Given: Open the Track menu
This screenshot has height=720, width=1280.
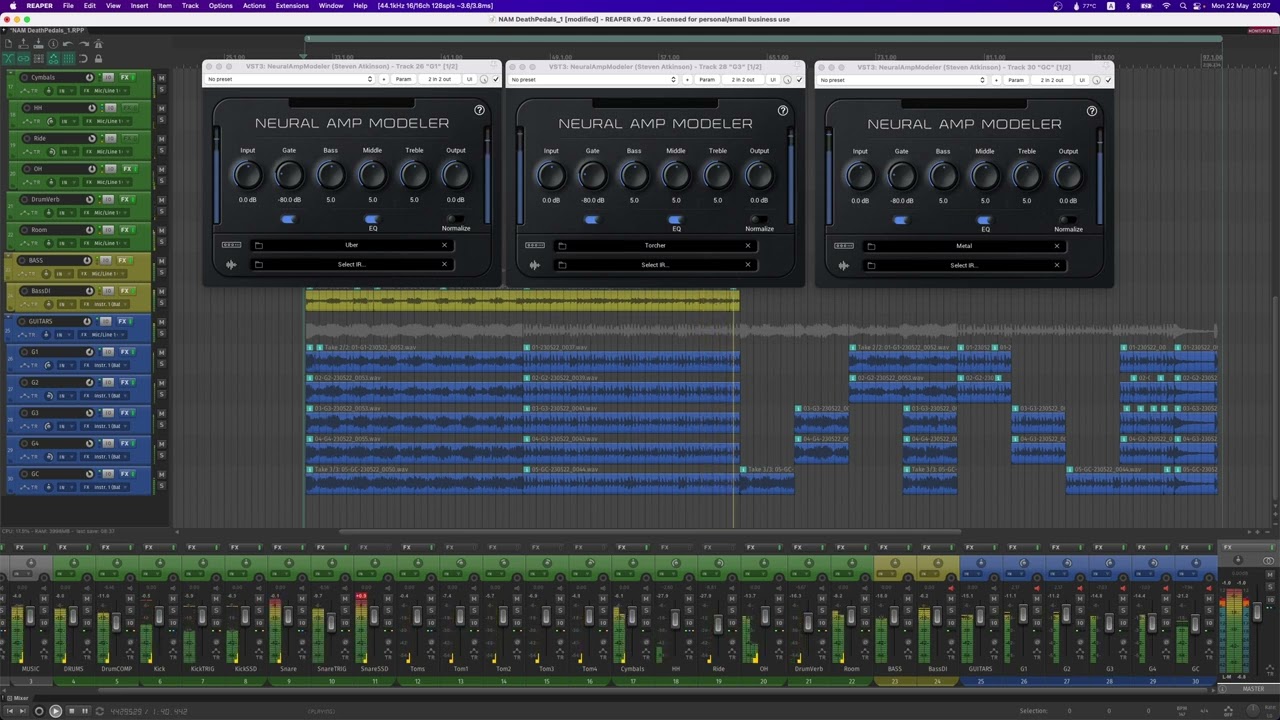Looking at the screenshot, I should pos(190,6).
